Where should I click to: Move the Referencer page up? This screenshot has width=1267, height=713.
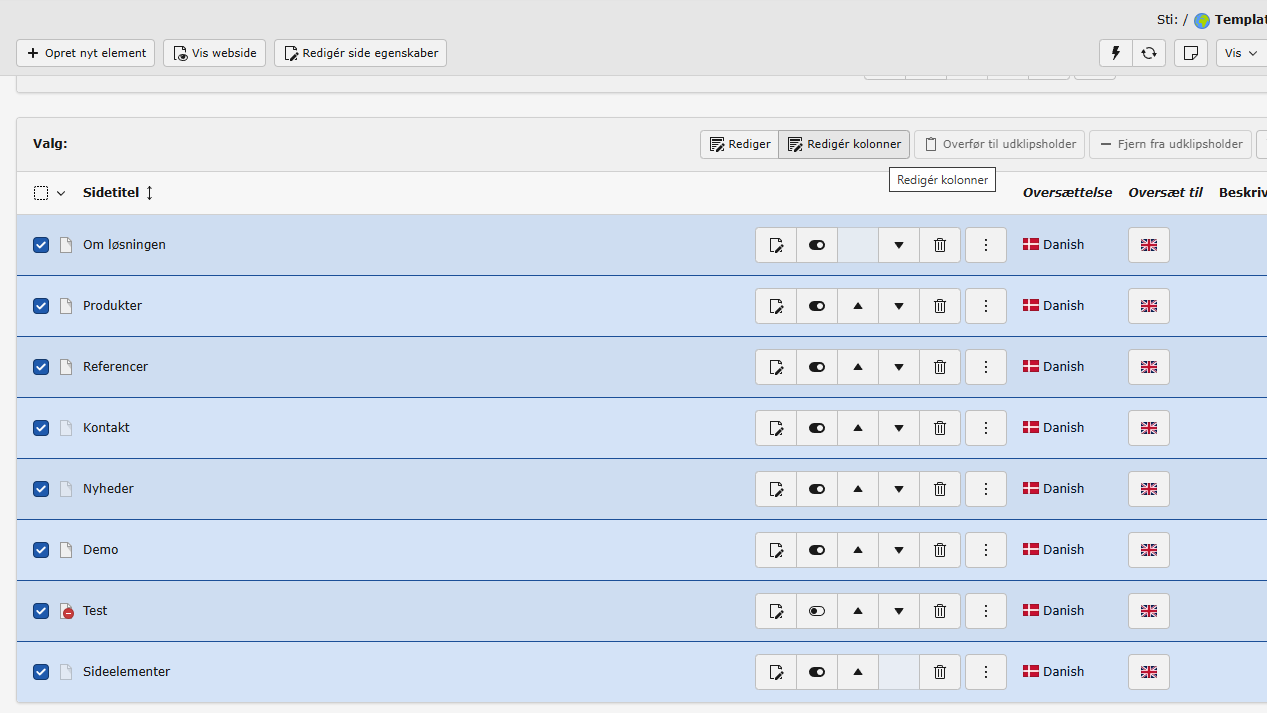coord(858,367)
